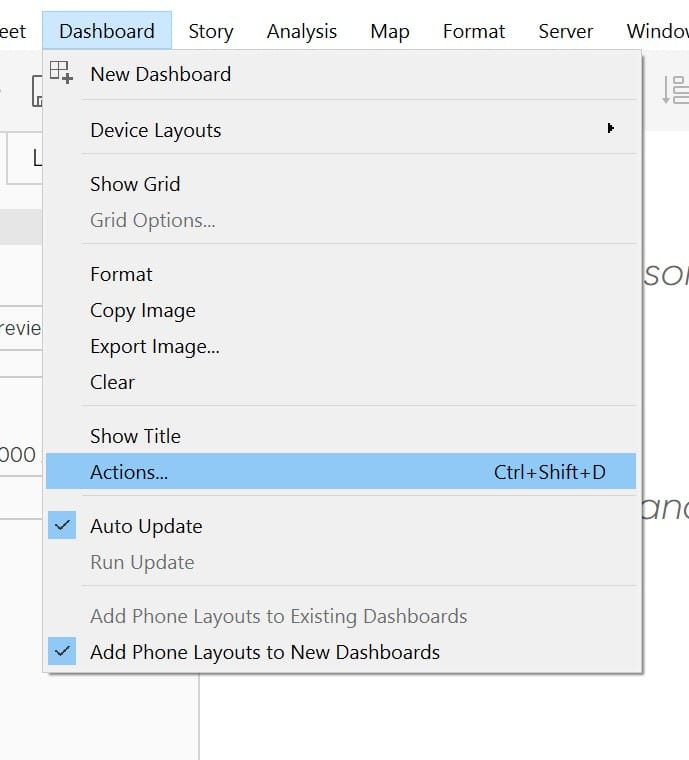Click the Device Layouts submenu arrow

point(611,128)
